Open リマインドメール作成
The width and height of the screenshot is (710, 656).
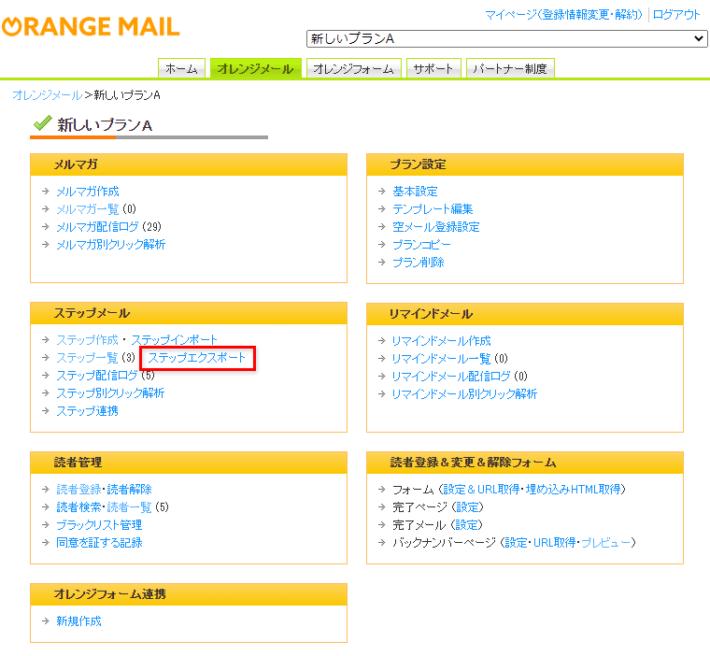pyautogui.click(x=441, y=341)
